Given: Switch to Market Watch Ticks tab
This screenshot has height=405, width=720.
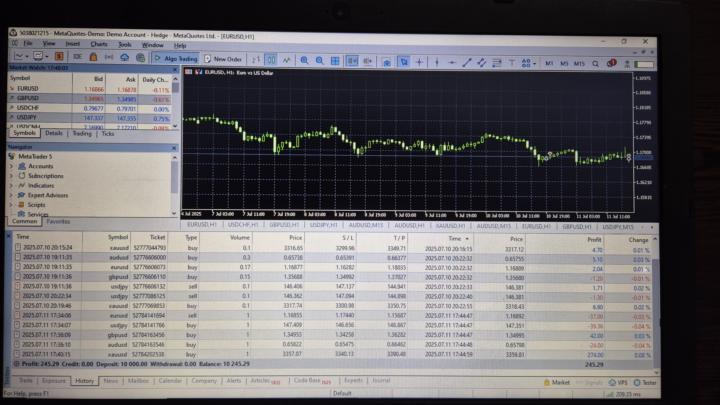Looking at the screenshot, I should click(108, 134).
